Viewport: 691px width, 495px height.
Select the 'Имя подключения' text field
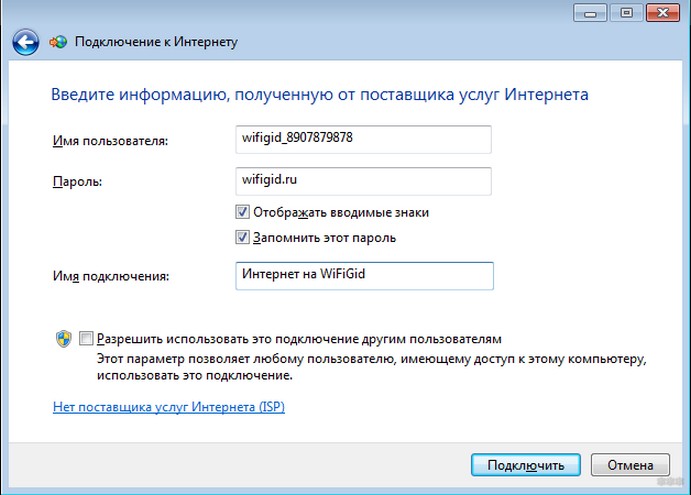[x=364, y=276]
